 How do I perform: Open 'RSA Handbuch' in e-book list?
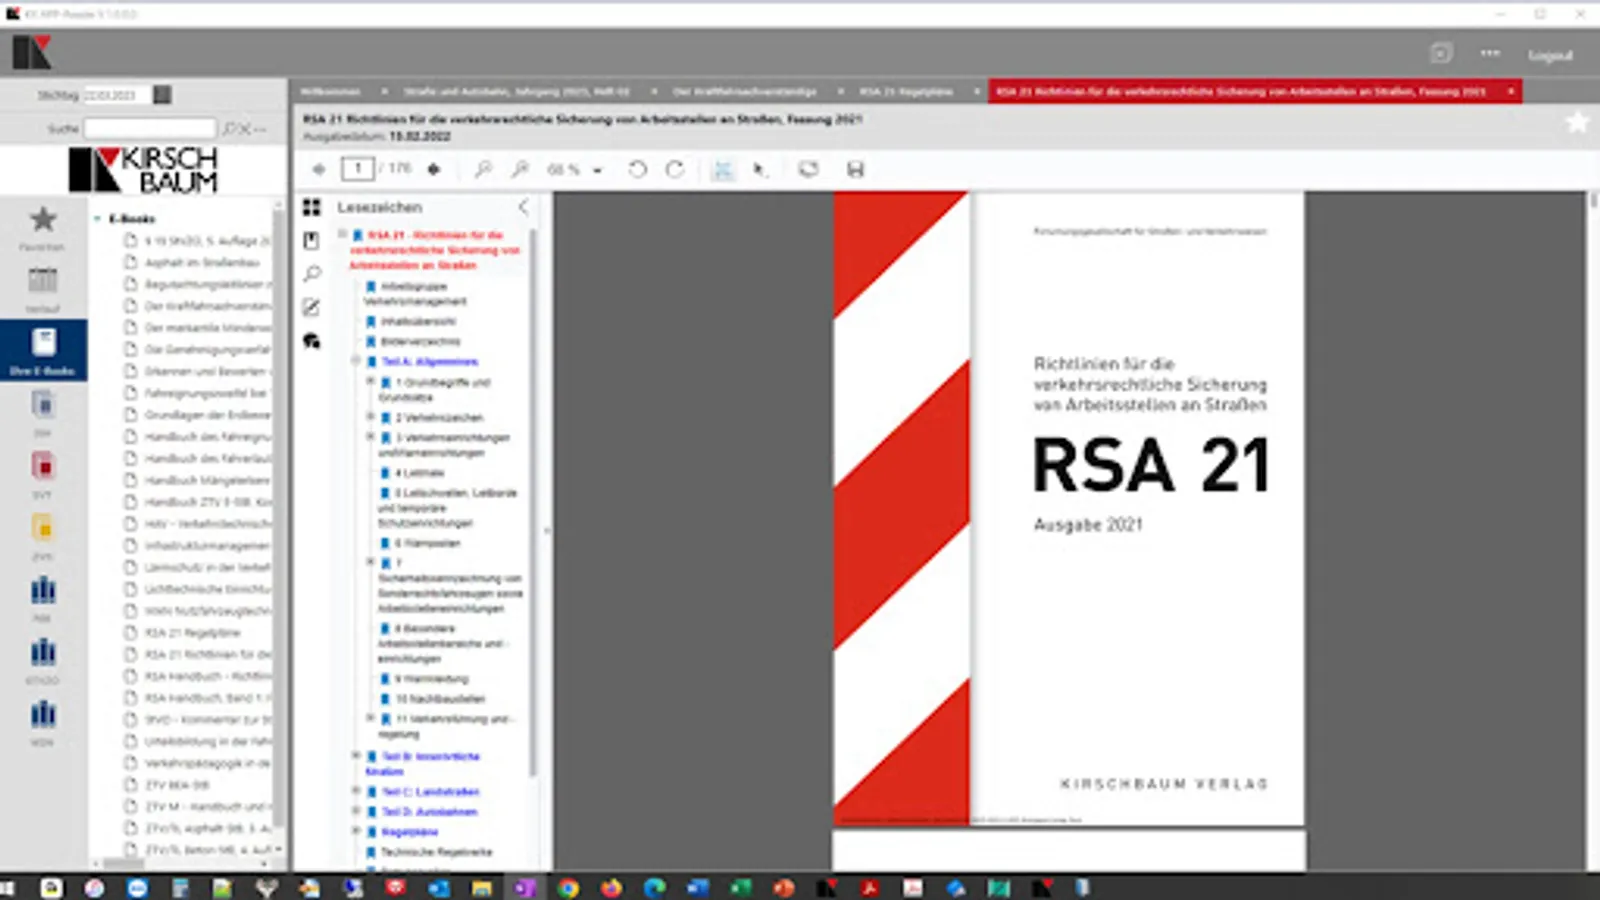[x=207, y=676]
